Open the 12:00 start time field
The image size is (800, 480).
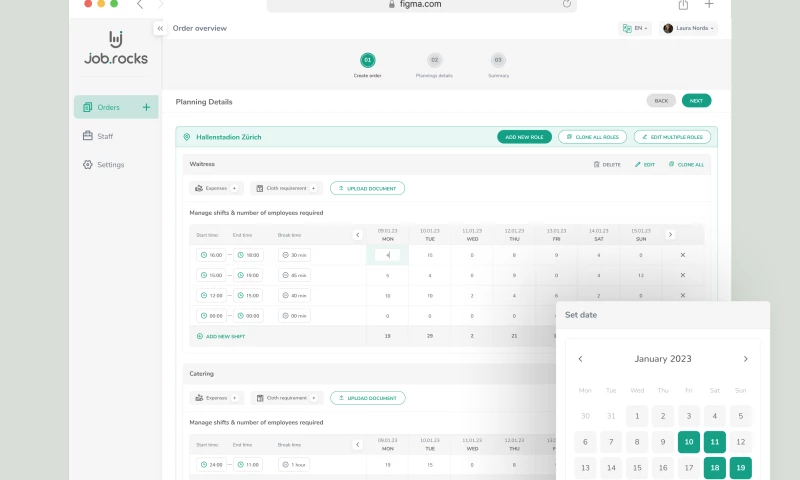tap(211, 295)
